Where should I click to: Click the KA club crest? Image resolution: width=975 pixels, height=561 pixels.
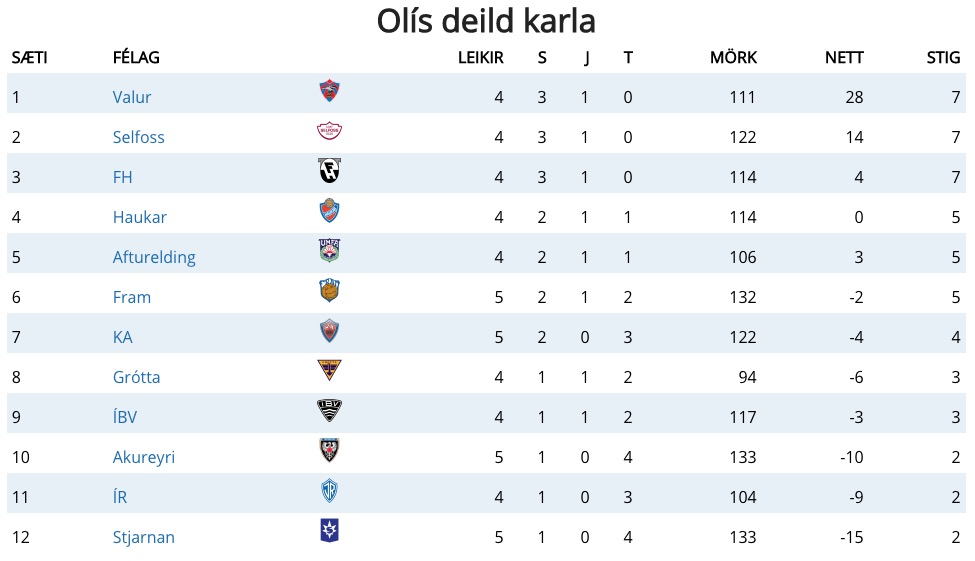pos(329,331)
